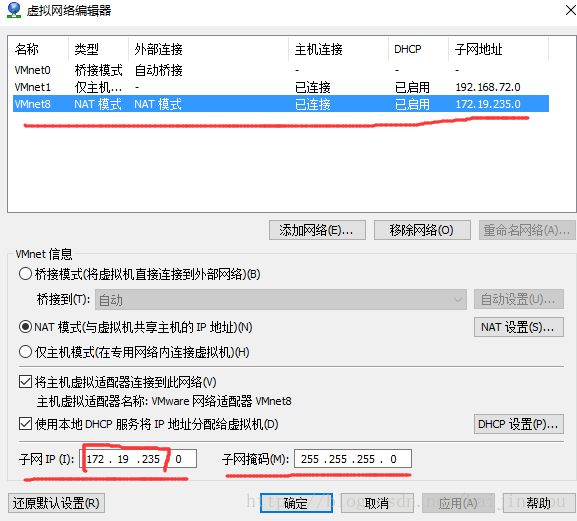
Task: Click the 重命名网络(A)... button
Action: pos(527,230)
